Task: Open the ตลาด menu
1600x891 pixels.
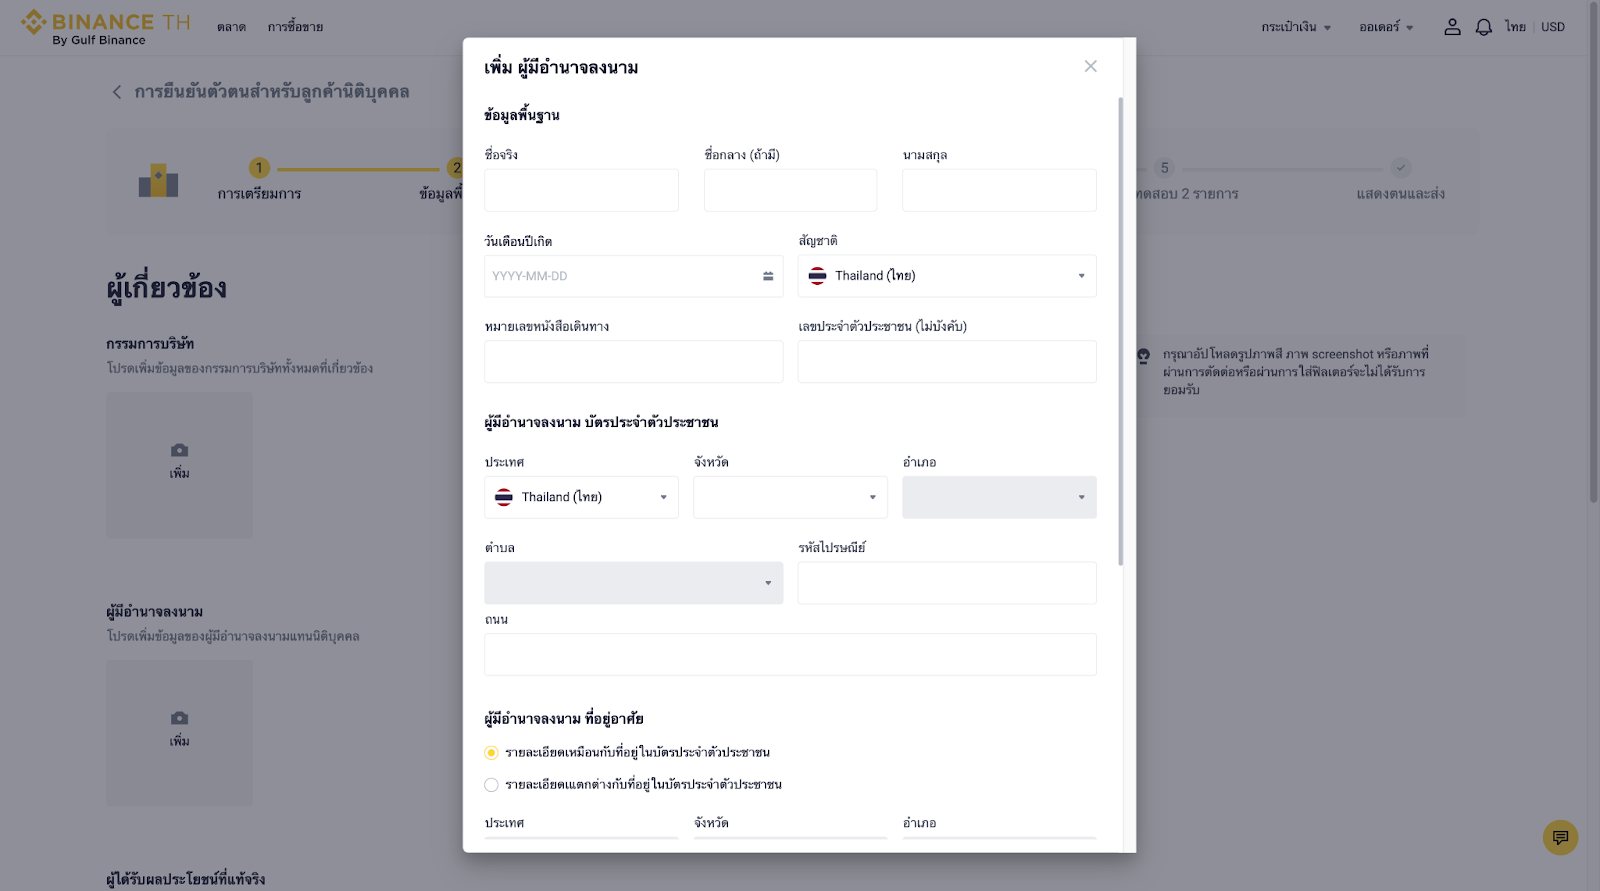Action: (x=231, y=27)
